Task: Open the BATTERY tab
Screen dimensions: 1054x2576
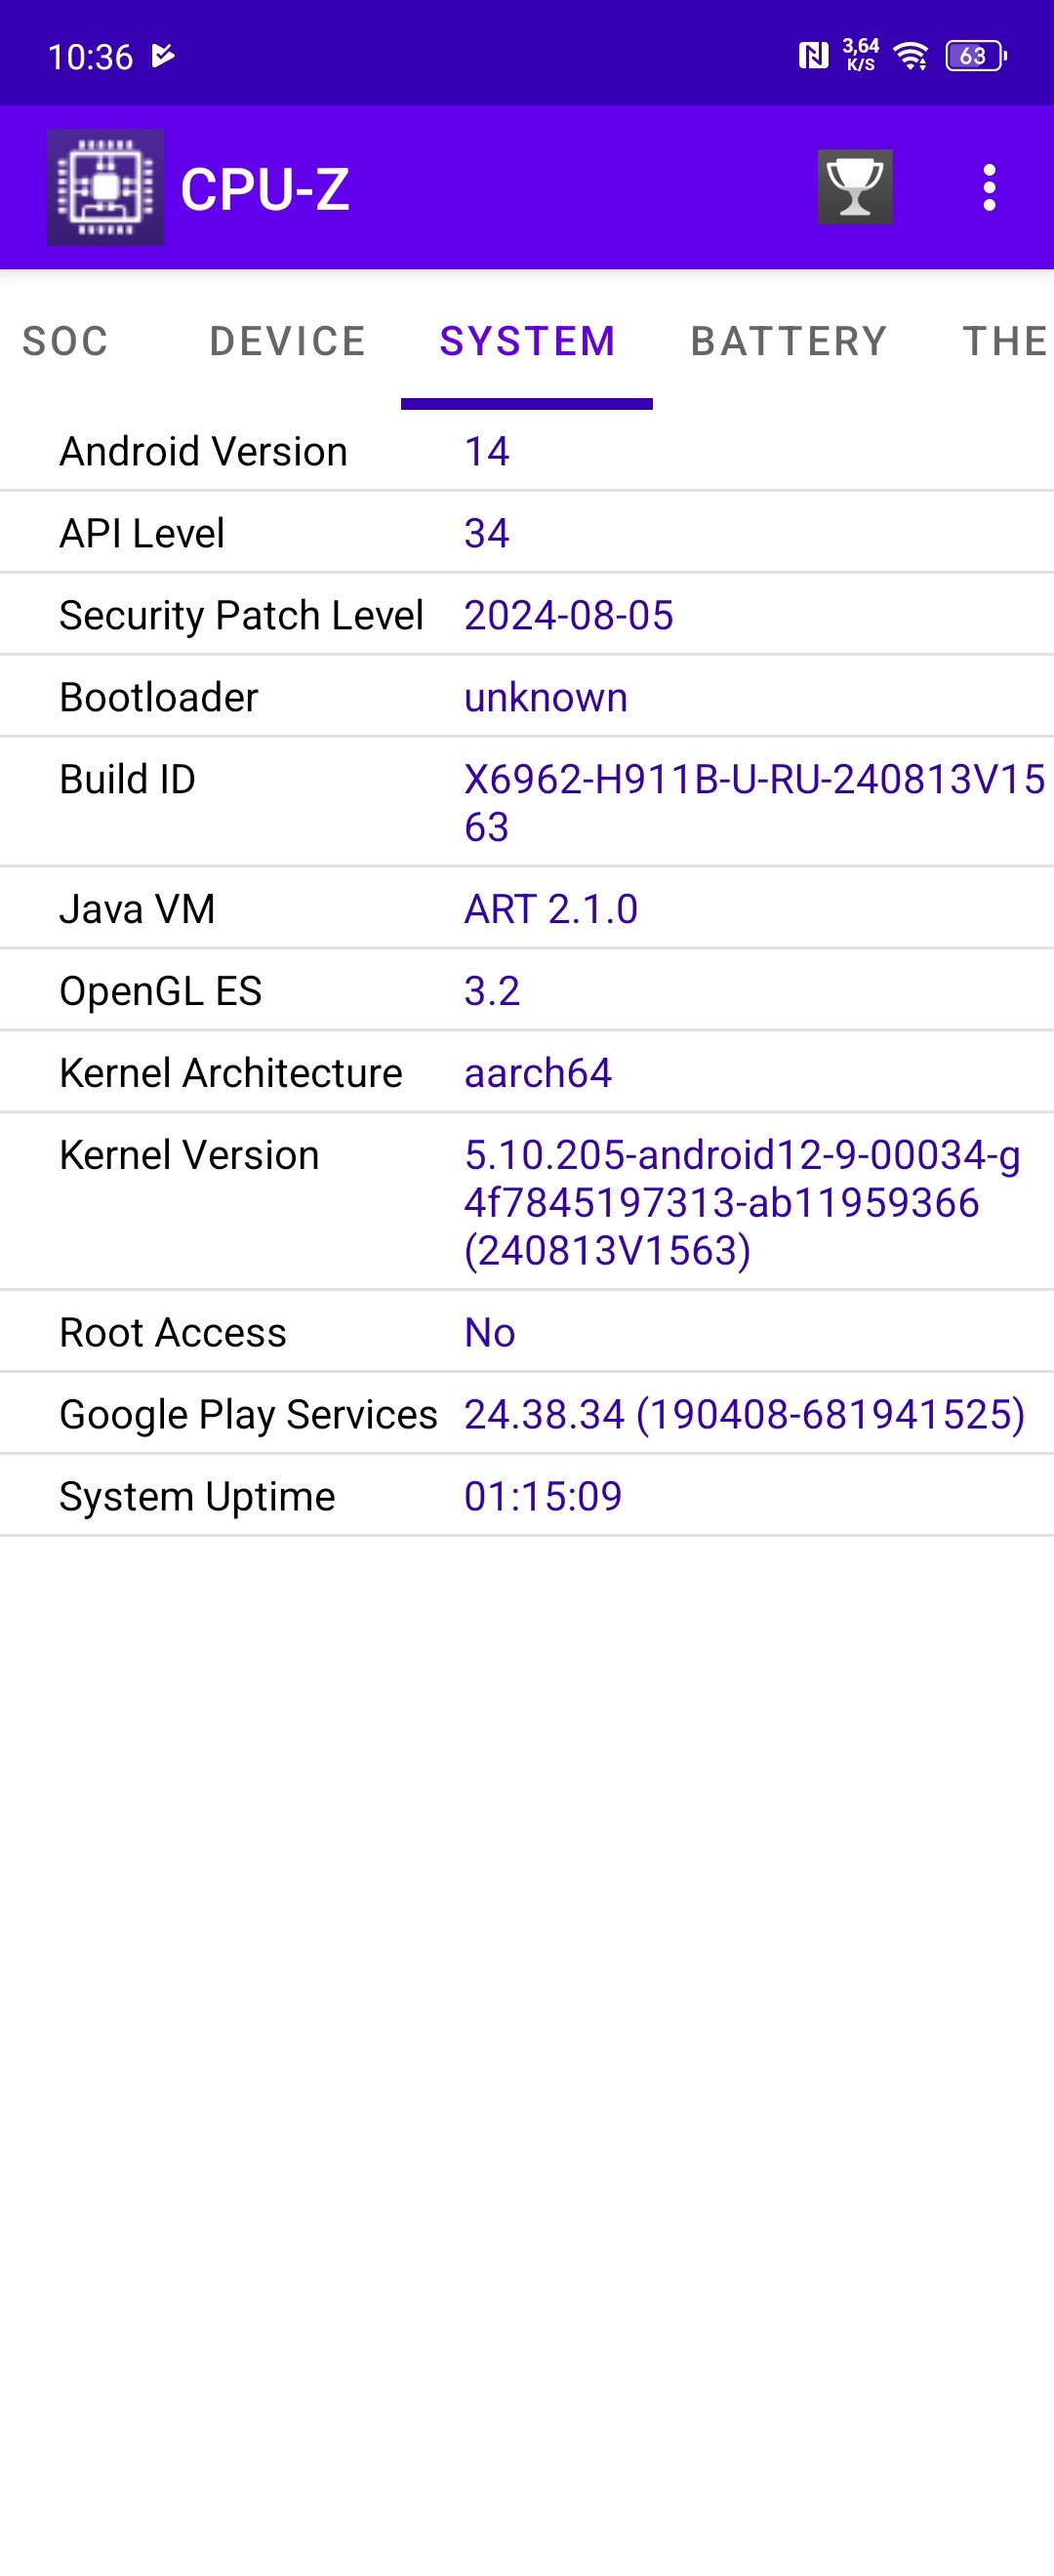Action: click(x=789, y=341)
